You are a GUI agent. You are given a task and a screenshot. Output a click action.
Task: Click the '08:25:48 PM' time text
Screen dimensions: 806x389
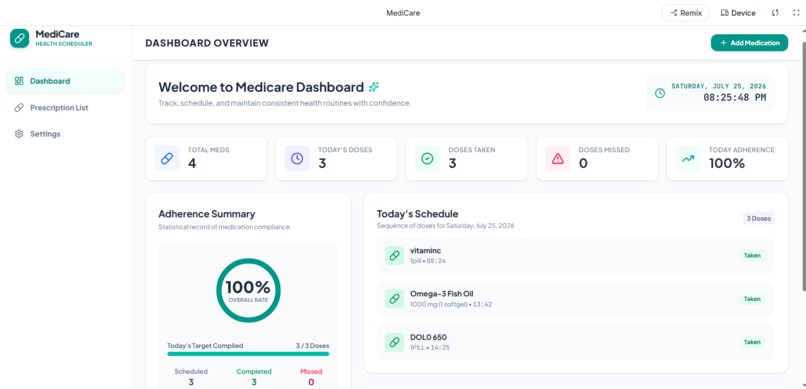(735, 98)
